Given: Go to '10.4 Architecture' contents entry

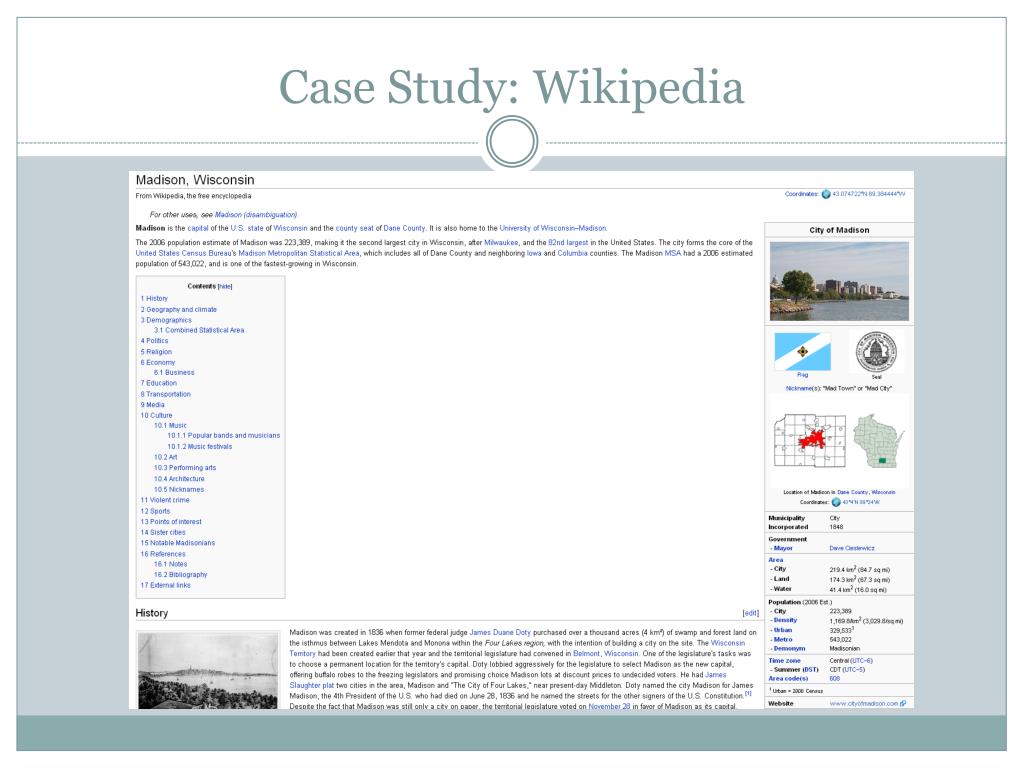Looking at the screenshot, I should 180,479.
